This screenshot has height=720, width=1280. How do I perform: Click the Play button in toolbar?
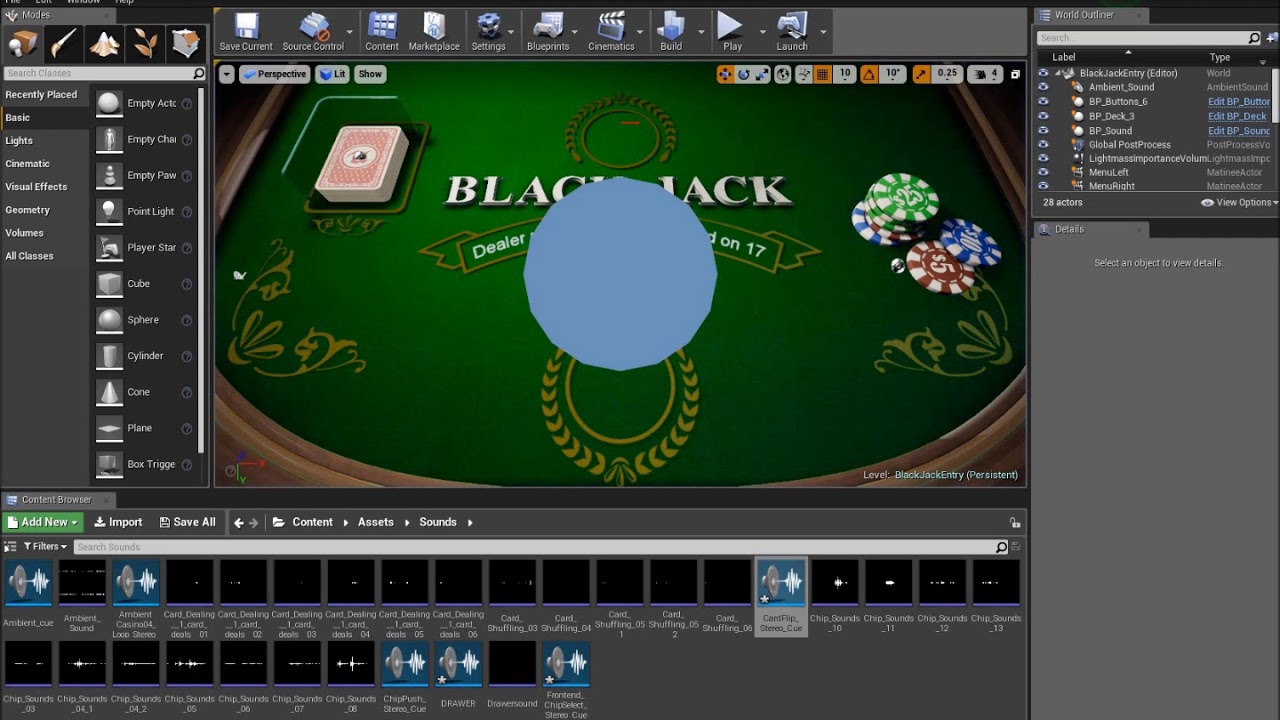click(x=732, y=32)
